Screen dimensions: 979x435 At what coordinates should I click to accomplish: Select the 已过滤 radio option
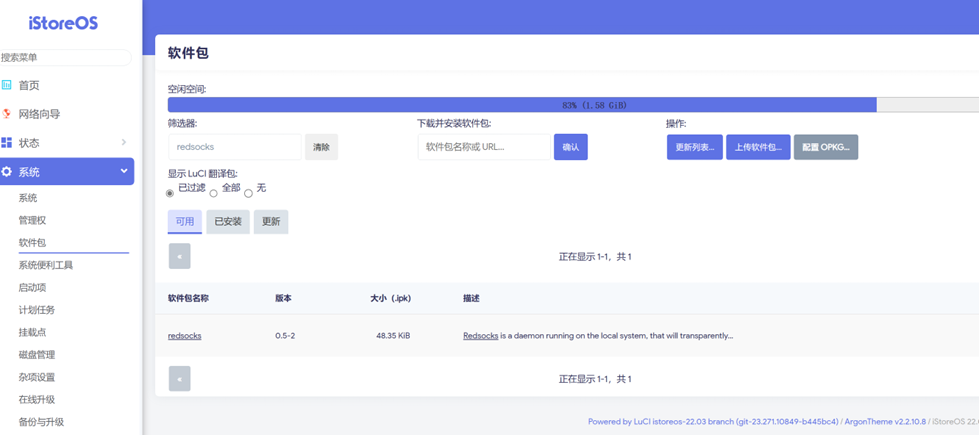170,193
